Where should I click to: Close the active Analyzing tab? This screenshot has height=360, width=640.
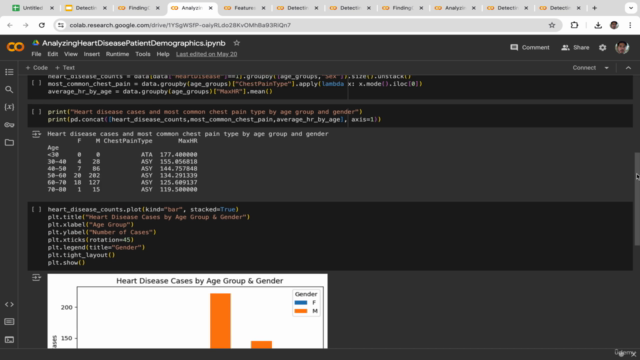(x=211, y=8)
